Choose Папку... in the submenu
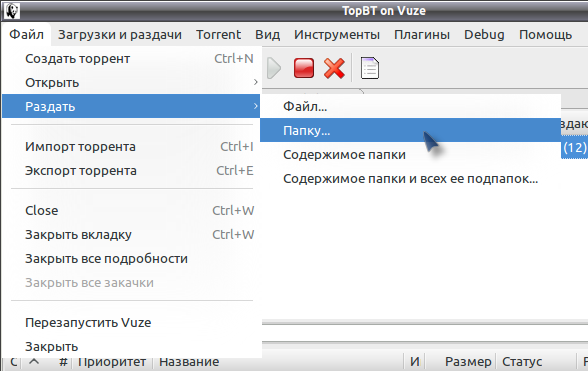The width and height of the screenshot is (588, 371). (411, 130)
